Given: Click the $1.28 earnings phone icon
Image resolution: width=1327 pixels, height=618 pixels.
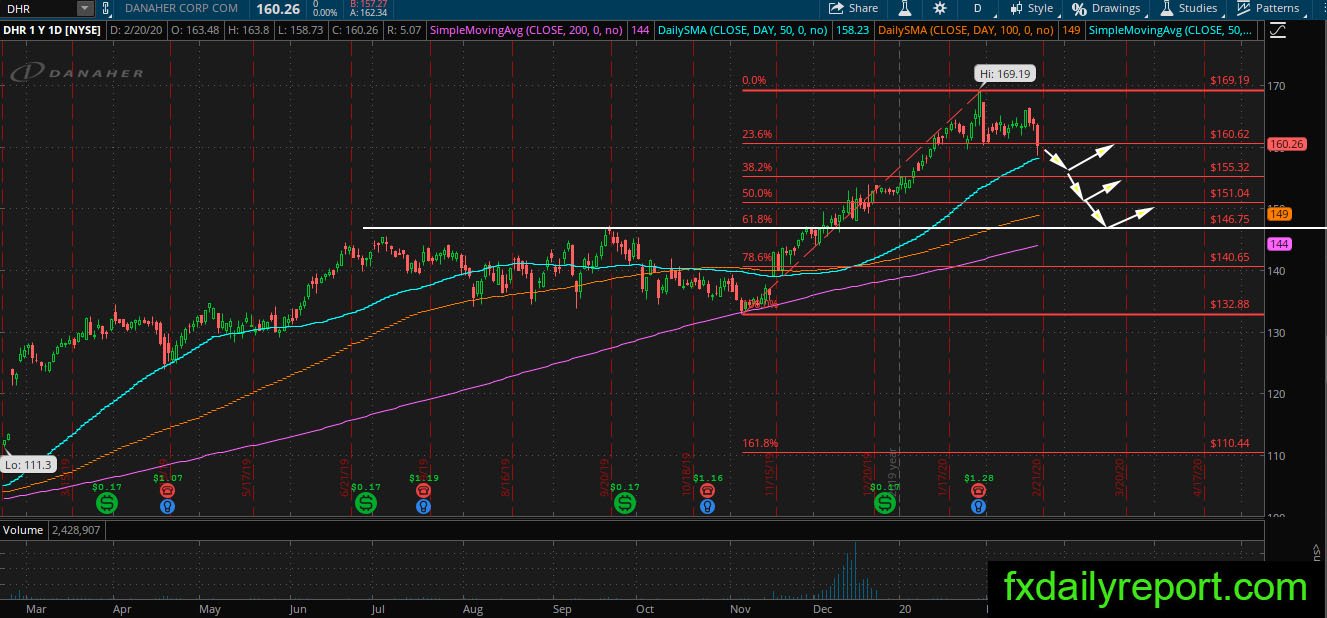Looking at the screenshot, I should (978, 491).
